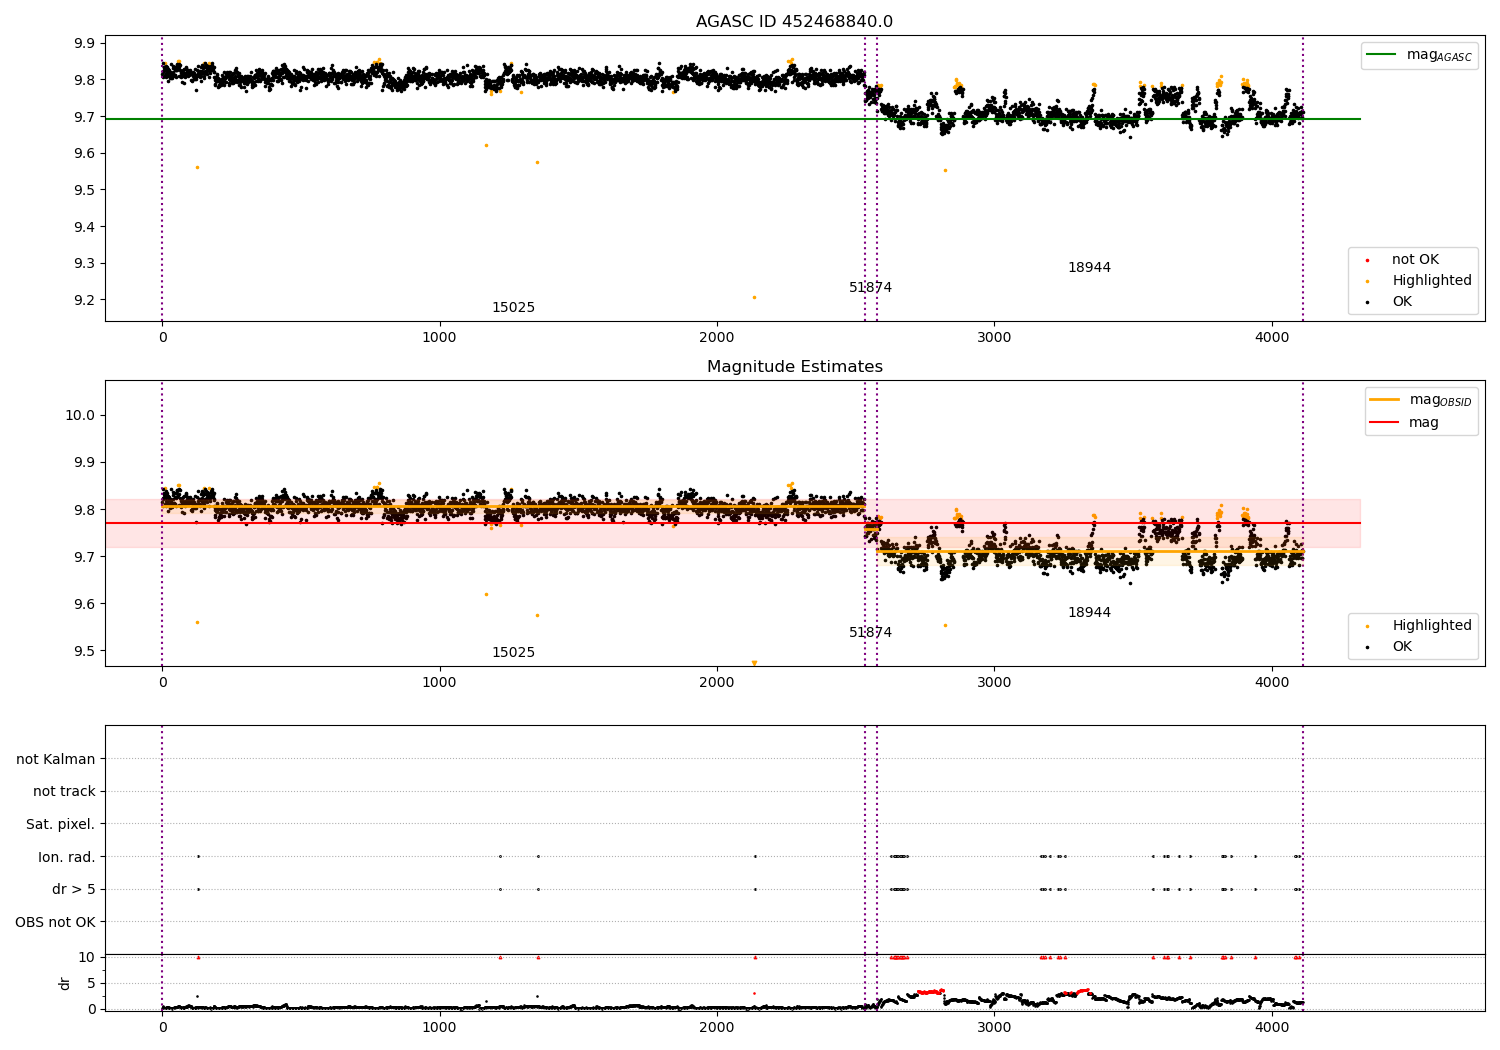Screen dimensions: 1500x1050
Task: Click "Highlighted" in the middle plot legend
Action: pos(1431,626)
